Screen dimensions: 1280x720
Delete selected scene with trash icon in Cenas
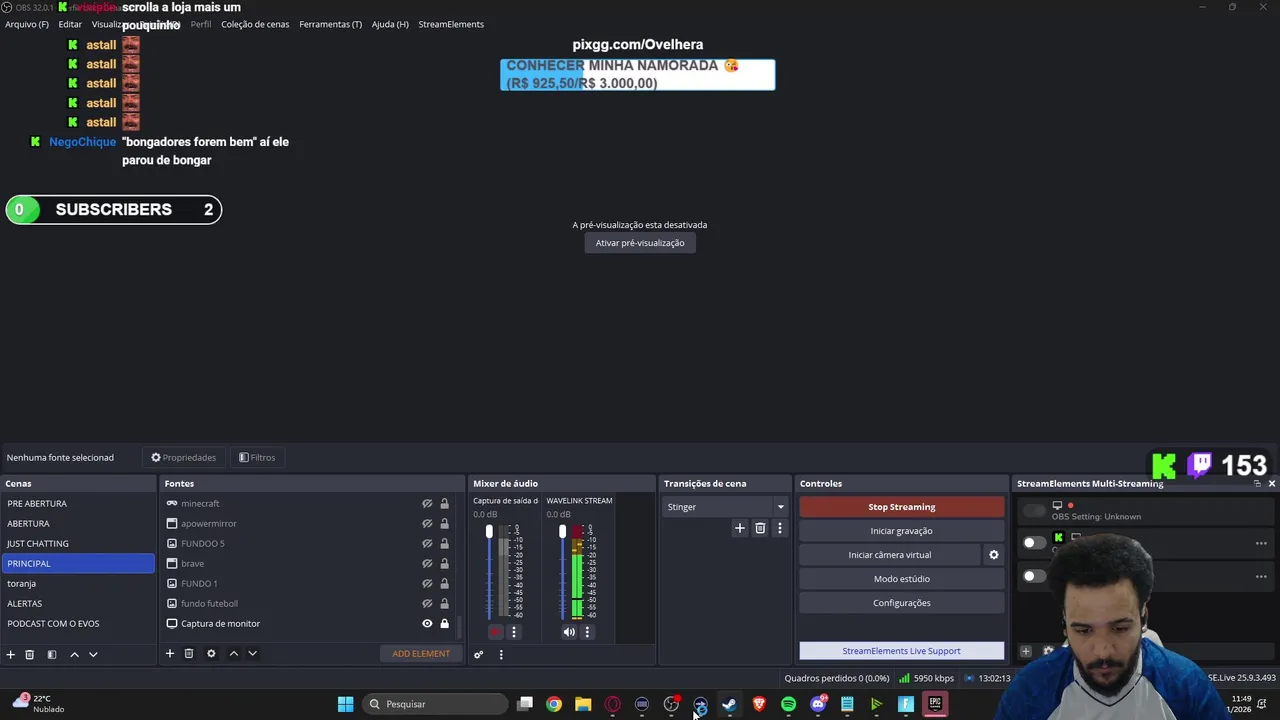click(x=30, y=654)
